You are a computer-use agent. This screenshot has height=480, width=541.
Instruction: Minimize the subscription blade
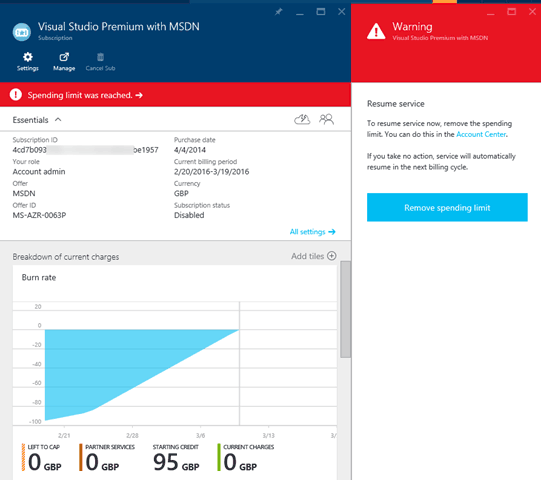pyautogui.click(x=300, y=14)
